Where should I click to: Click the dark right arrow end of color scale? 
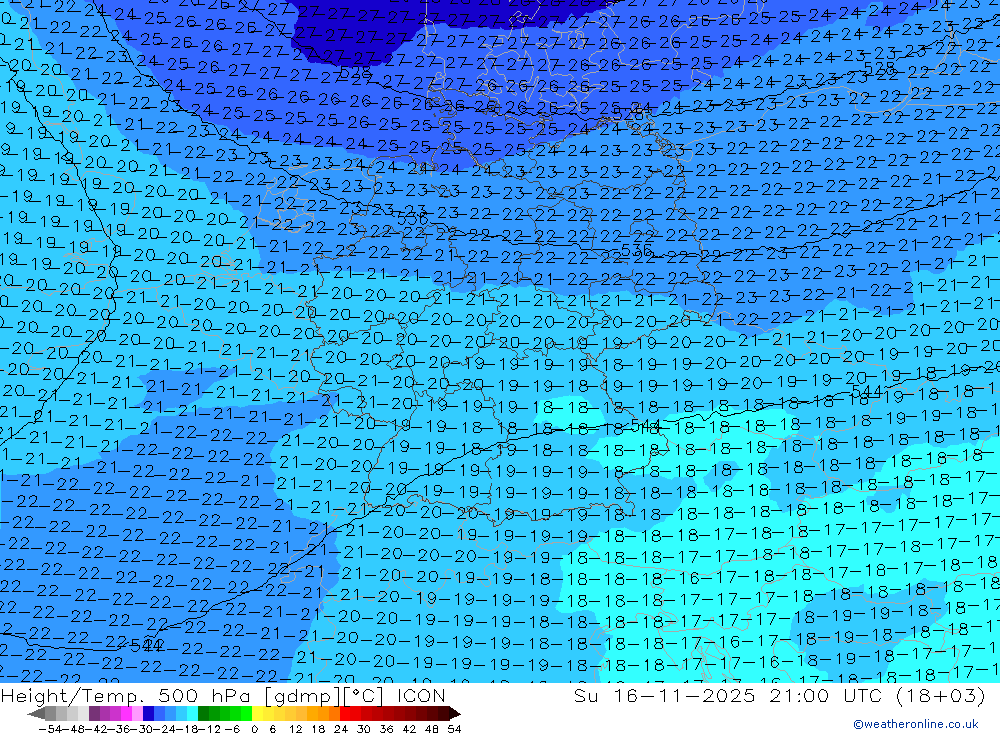[455, 713]
